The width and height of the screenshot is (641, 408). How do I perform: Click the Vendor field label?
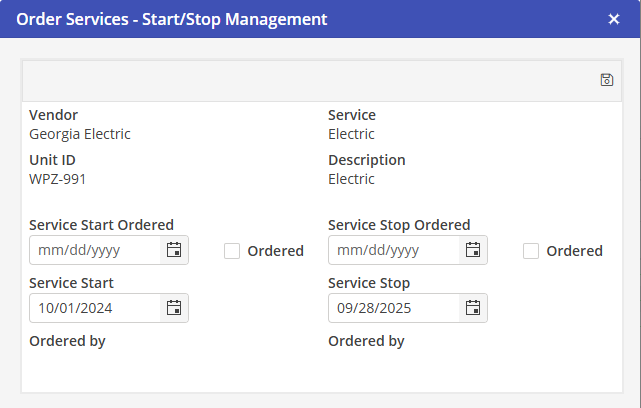53,115
